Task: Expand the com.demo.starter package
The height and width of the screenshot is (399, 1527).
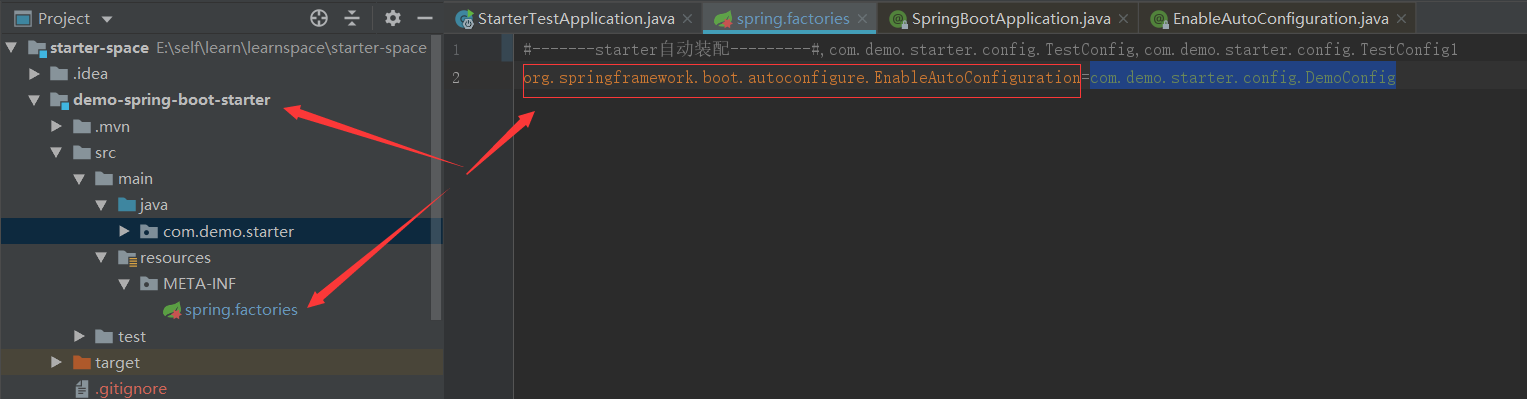Action: [x=124, y=231]
